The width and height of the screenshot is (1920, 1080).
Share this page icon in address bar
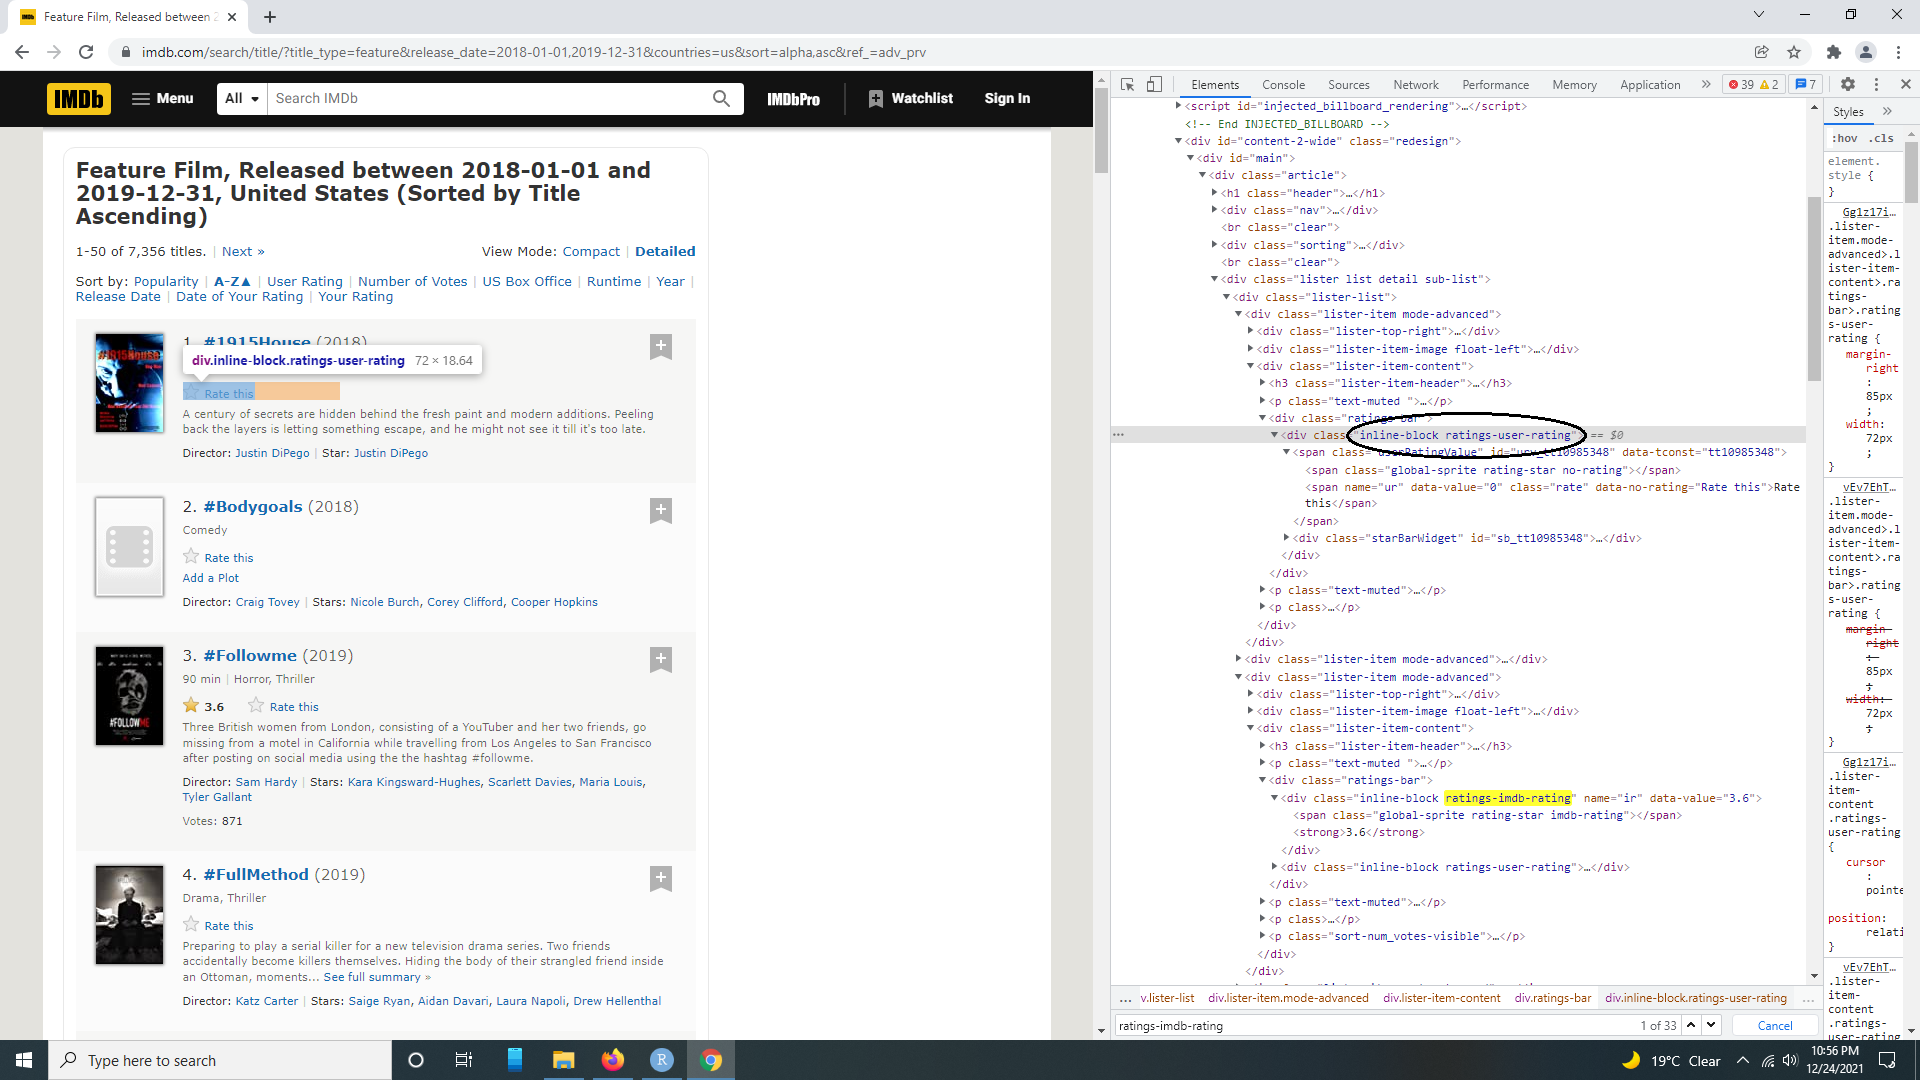tap(1761, 52)
